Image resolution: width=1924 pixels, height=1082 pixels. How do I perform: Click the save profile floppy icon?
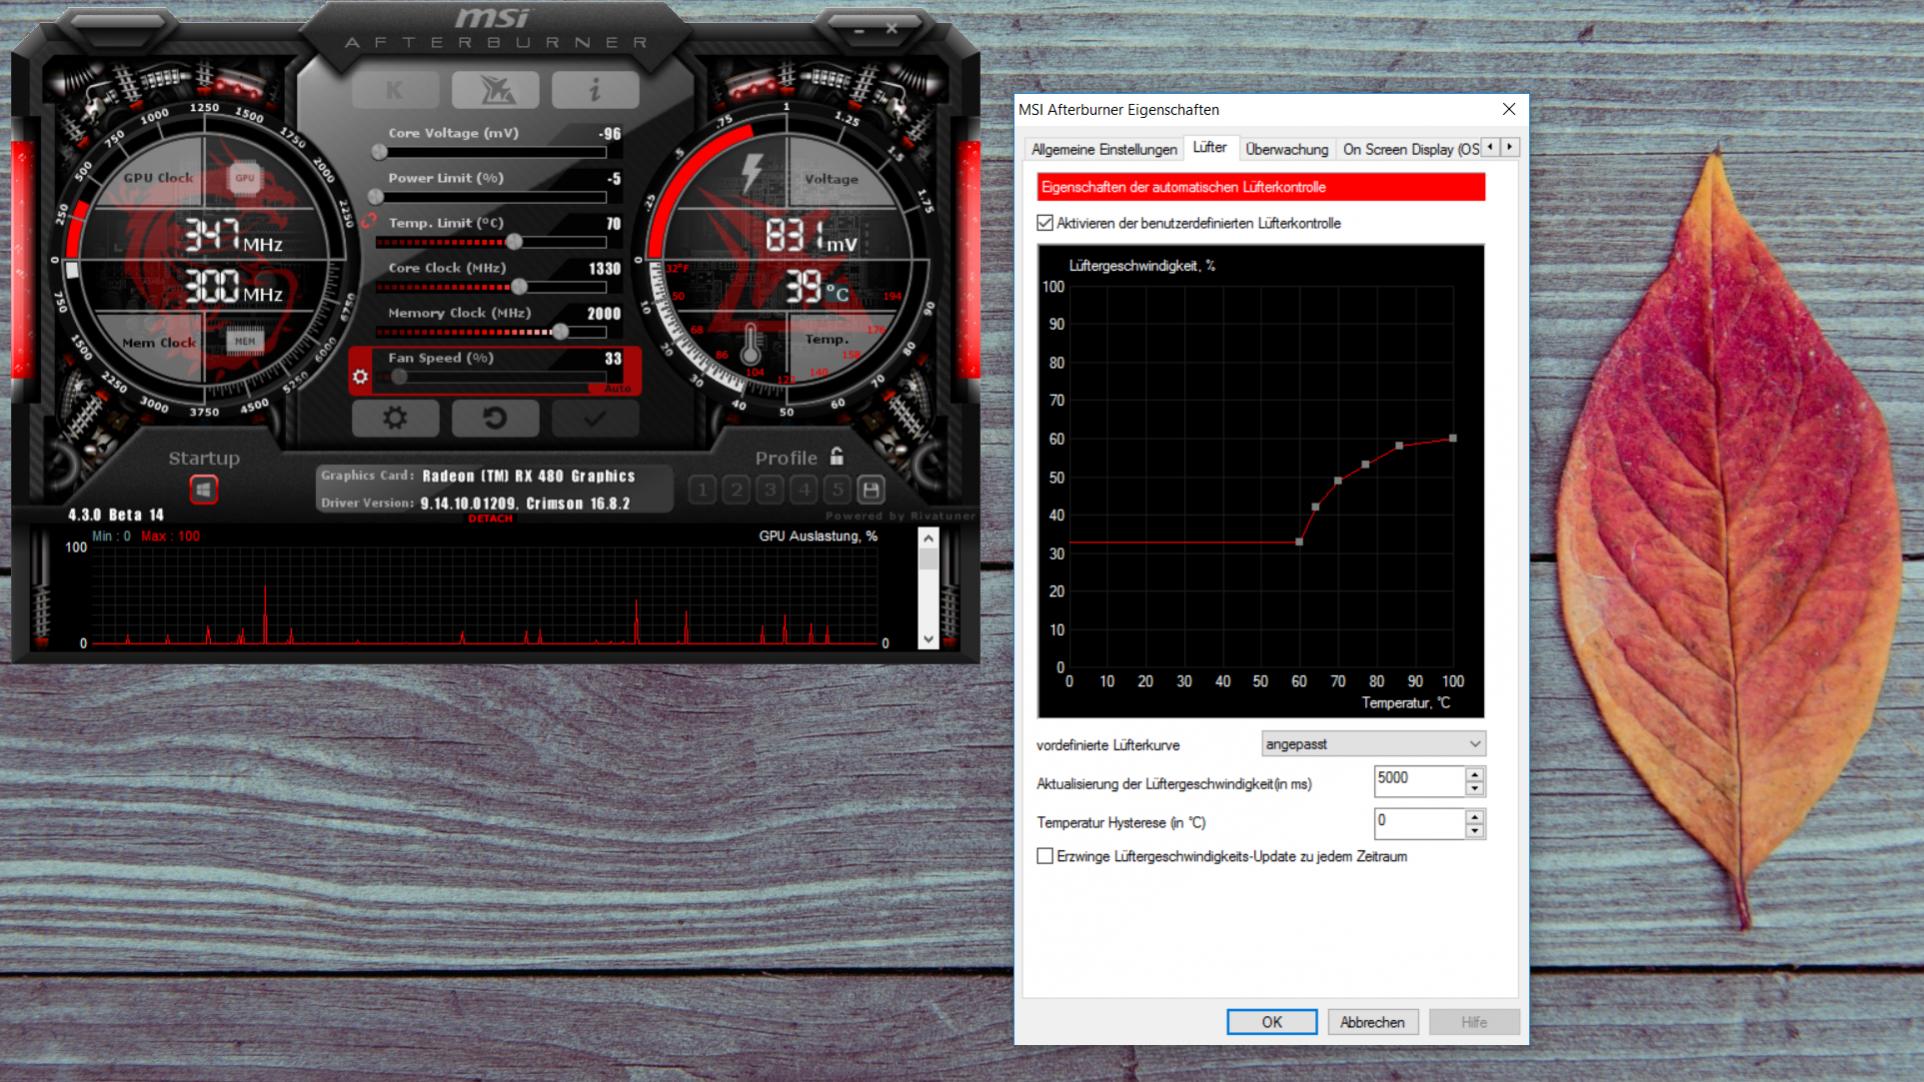pyautogui.click(x=871, y=490)
